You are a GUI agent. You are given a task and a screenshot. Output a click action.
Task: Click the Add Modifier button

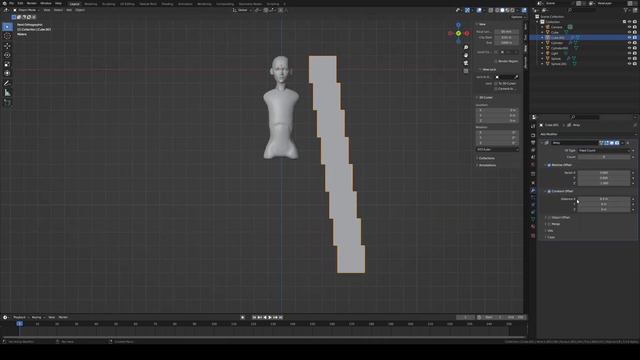point(549,134)
